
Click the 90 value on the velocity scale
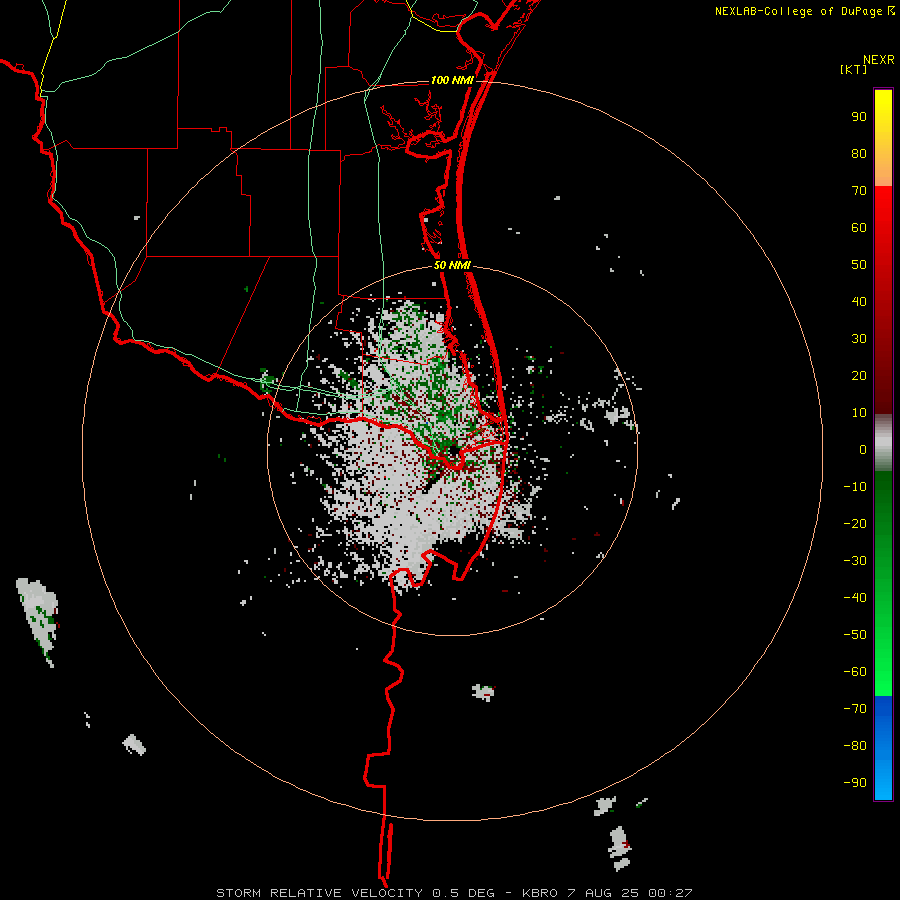click(x=859, y=117)
